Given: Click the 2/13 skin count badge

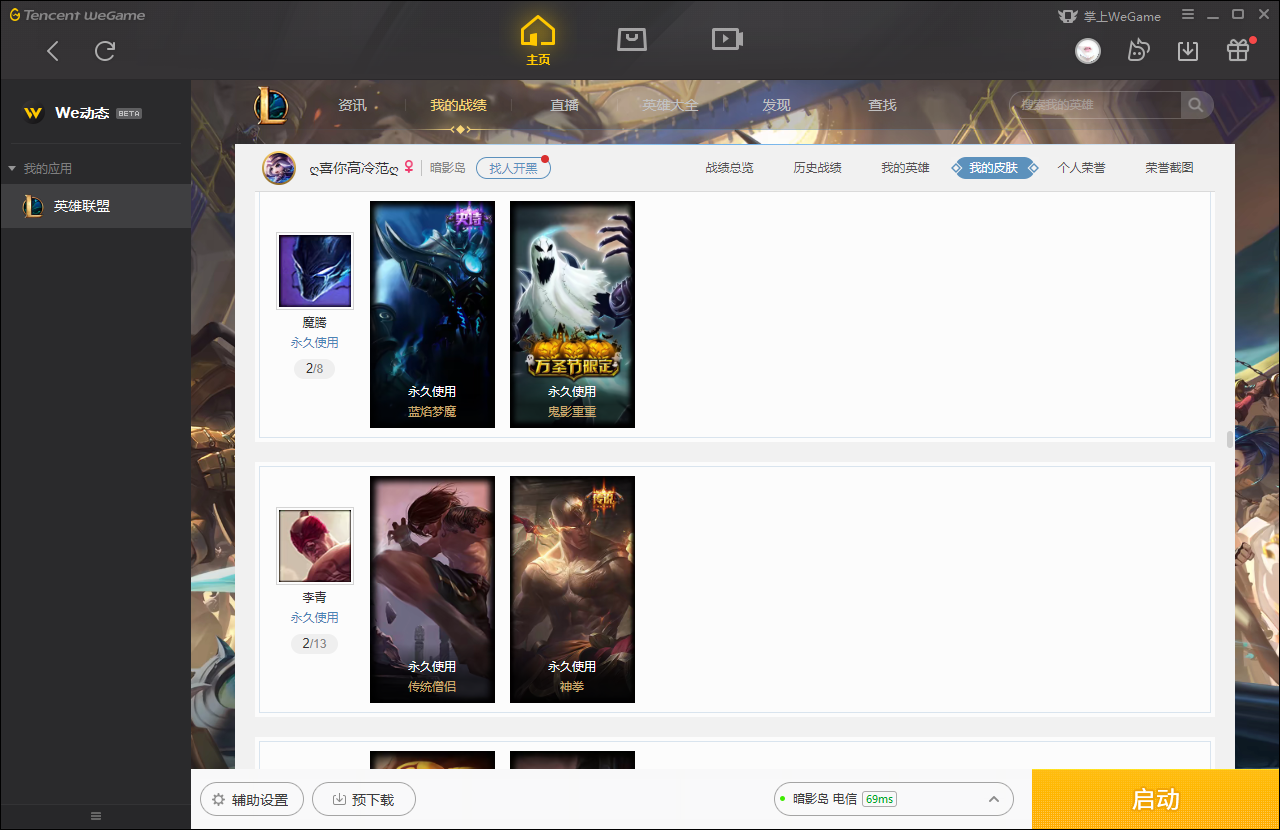Looking at the screenshot, I should (x=315, y=644).
